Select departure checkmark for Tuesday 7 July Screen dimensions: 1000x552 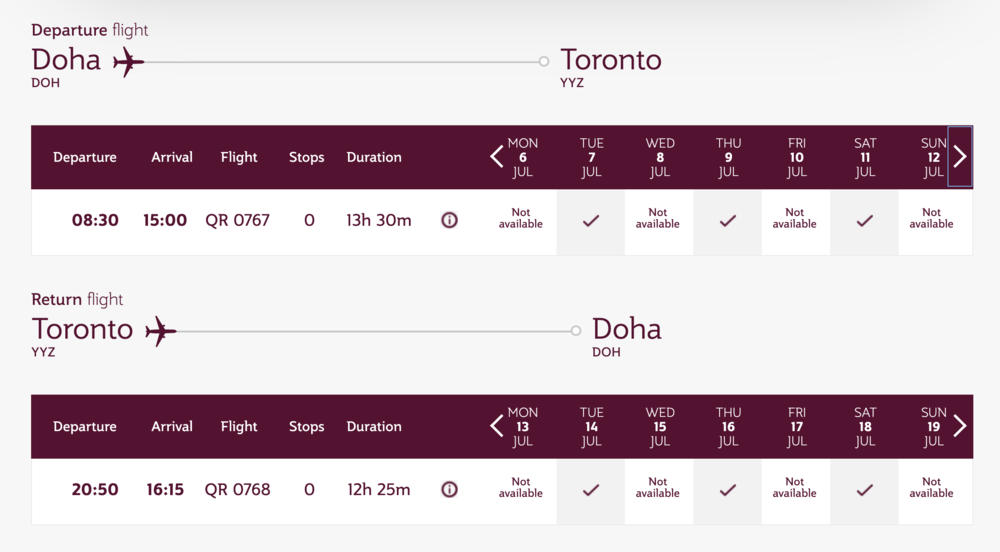tap(591, 221)
